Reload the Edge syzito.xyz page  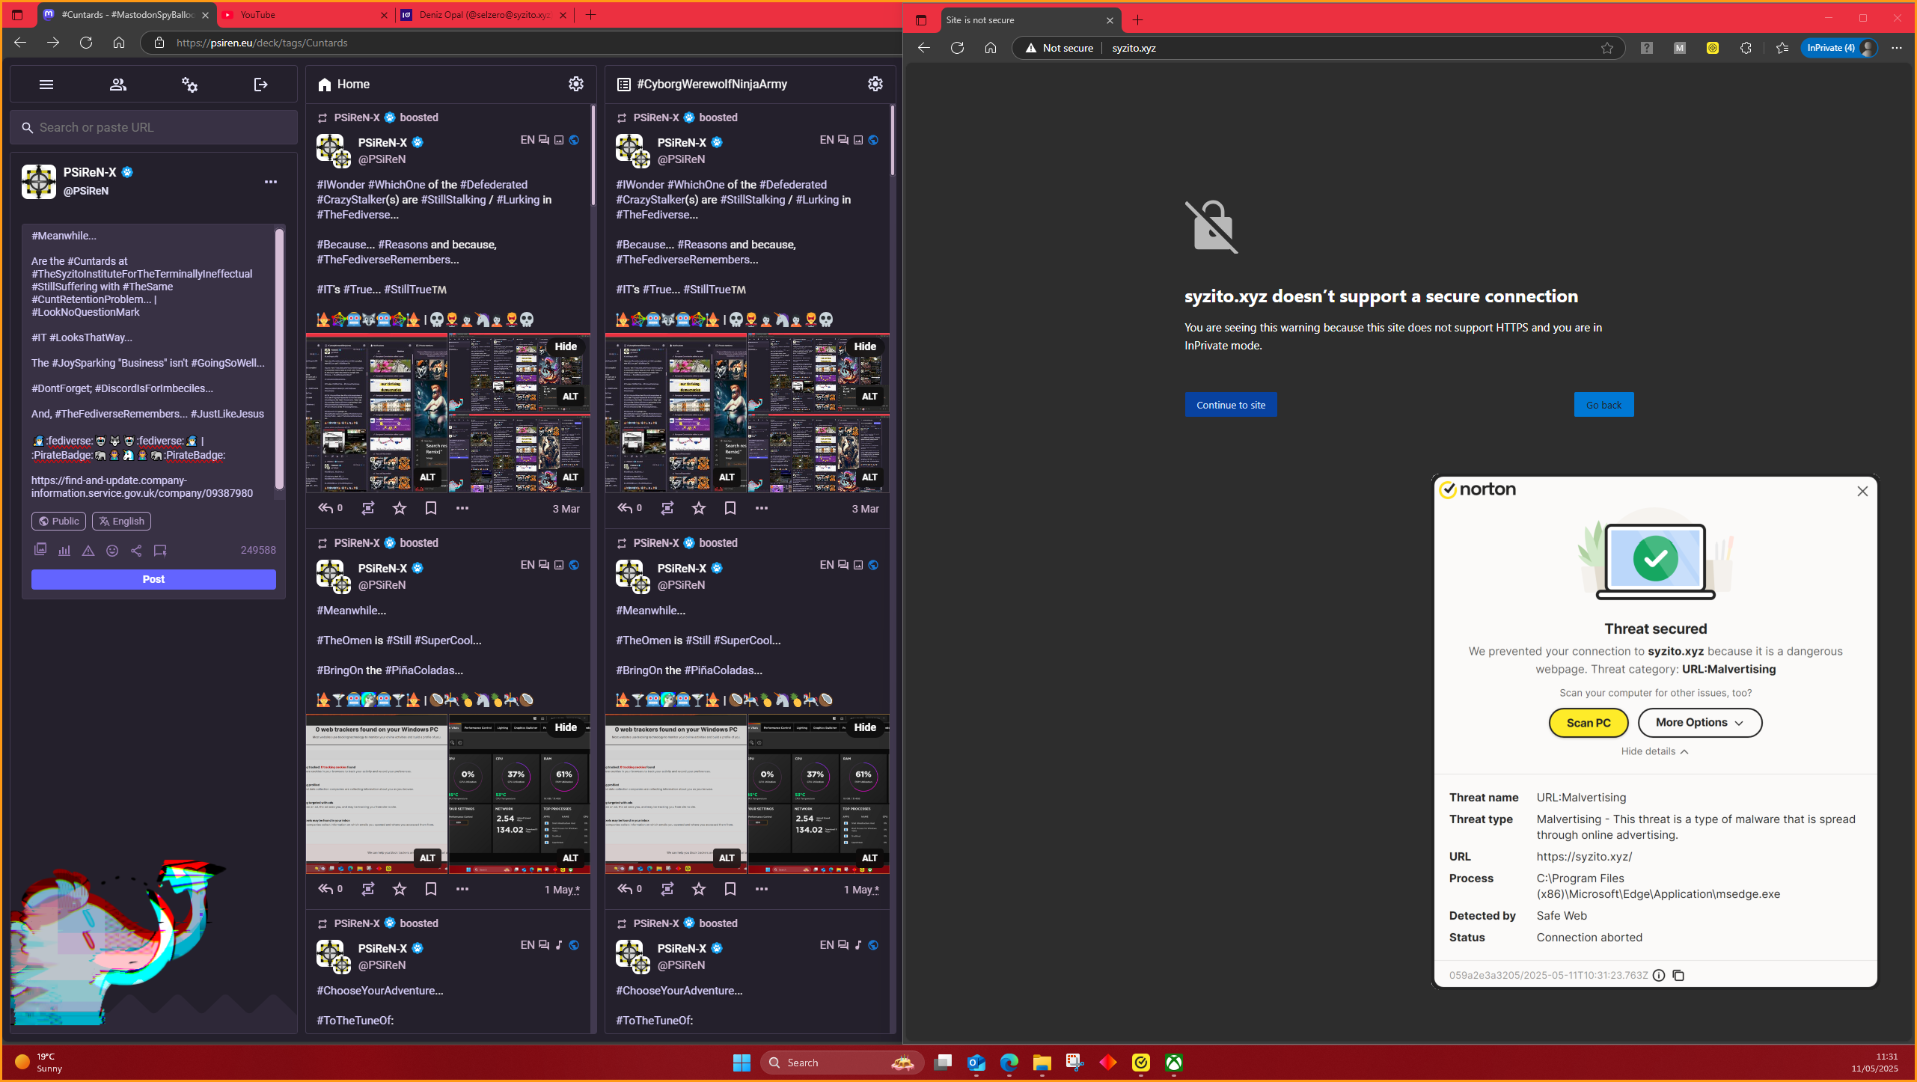[957, 48]
